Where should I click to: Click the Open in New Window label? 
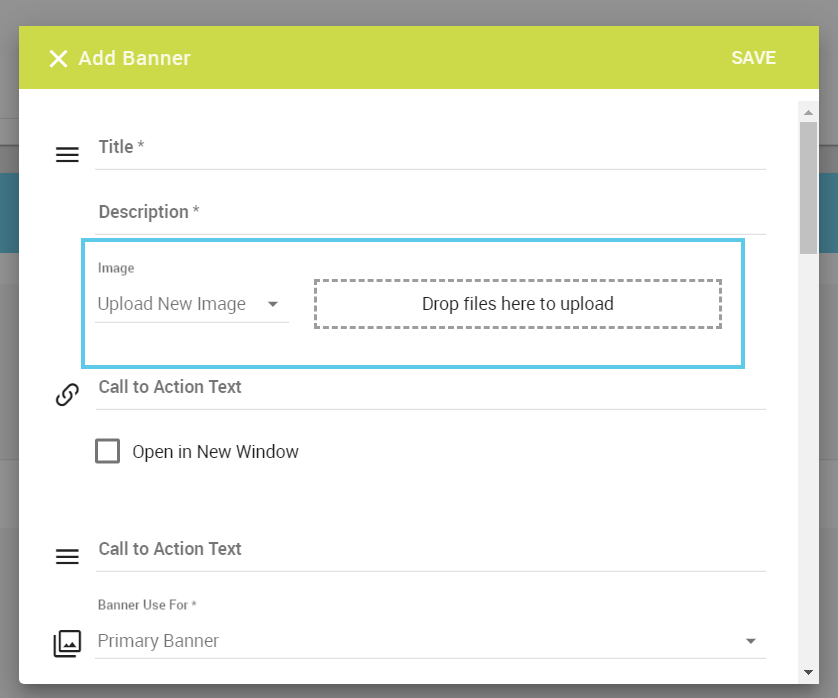tap(215, 452)
